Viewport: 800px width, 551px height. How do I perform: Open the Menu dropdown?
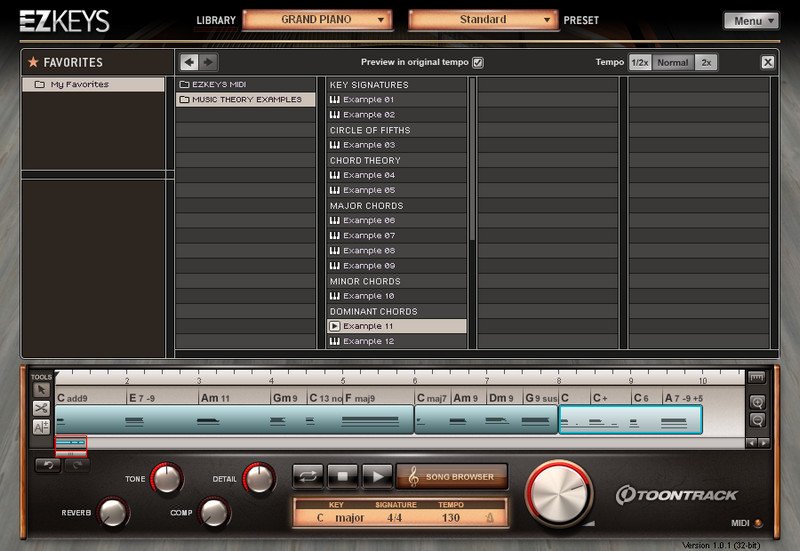coord(750,20)
